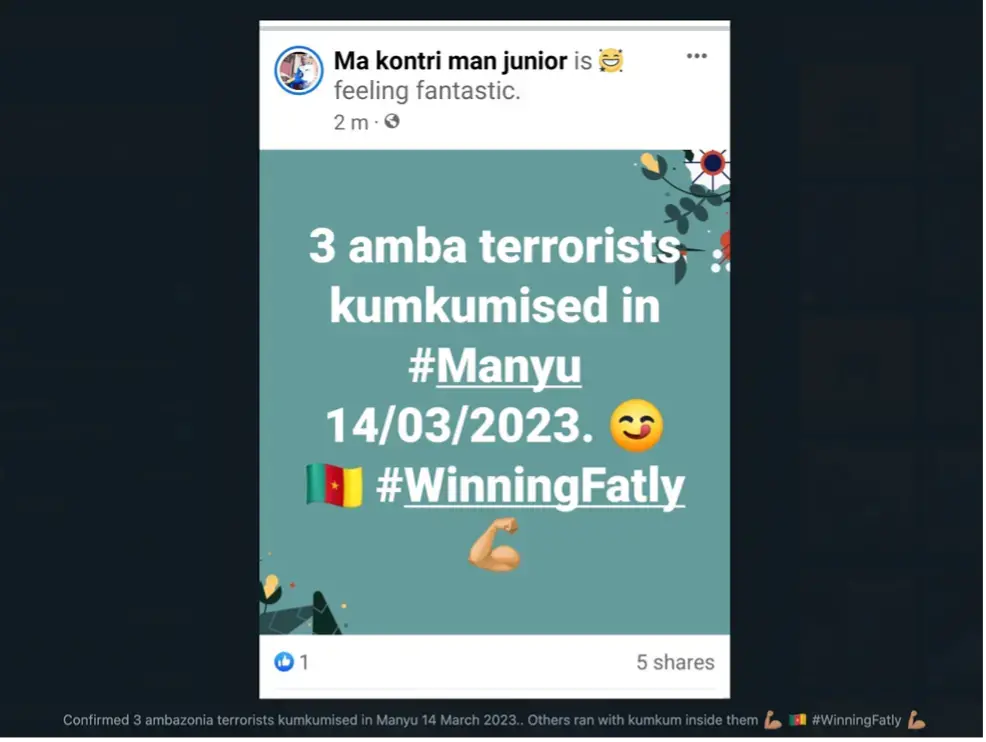Follow the #Manyu hashtag in the post
Screen dimensions: 986x742
coord(495,365)
